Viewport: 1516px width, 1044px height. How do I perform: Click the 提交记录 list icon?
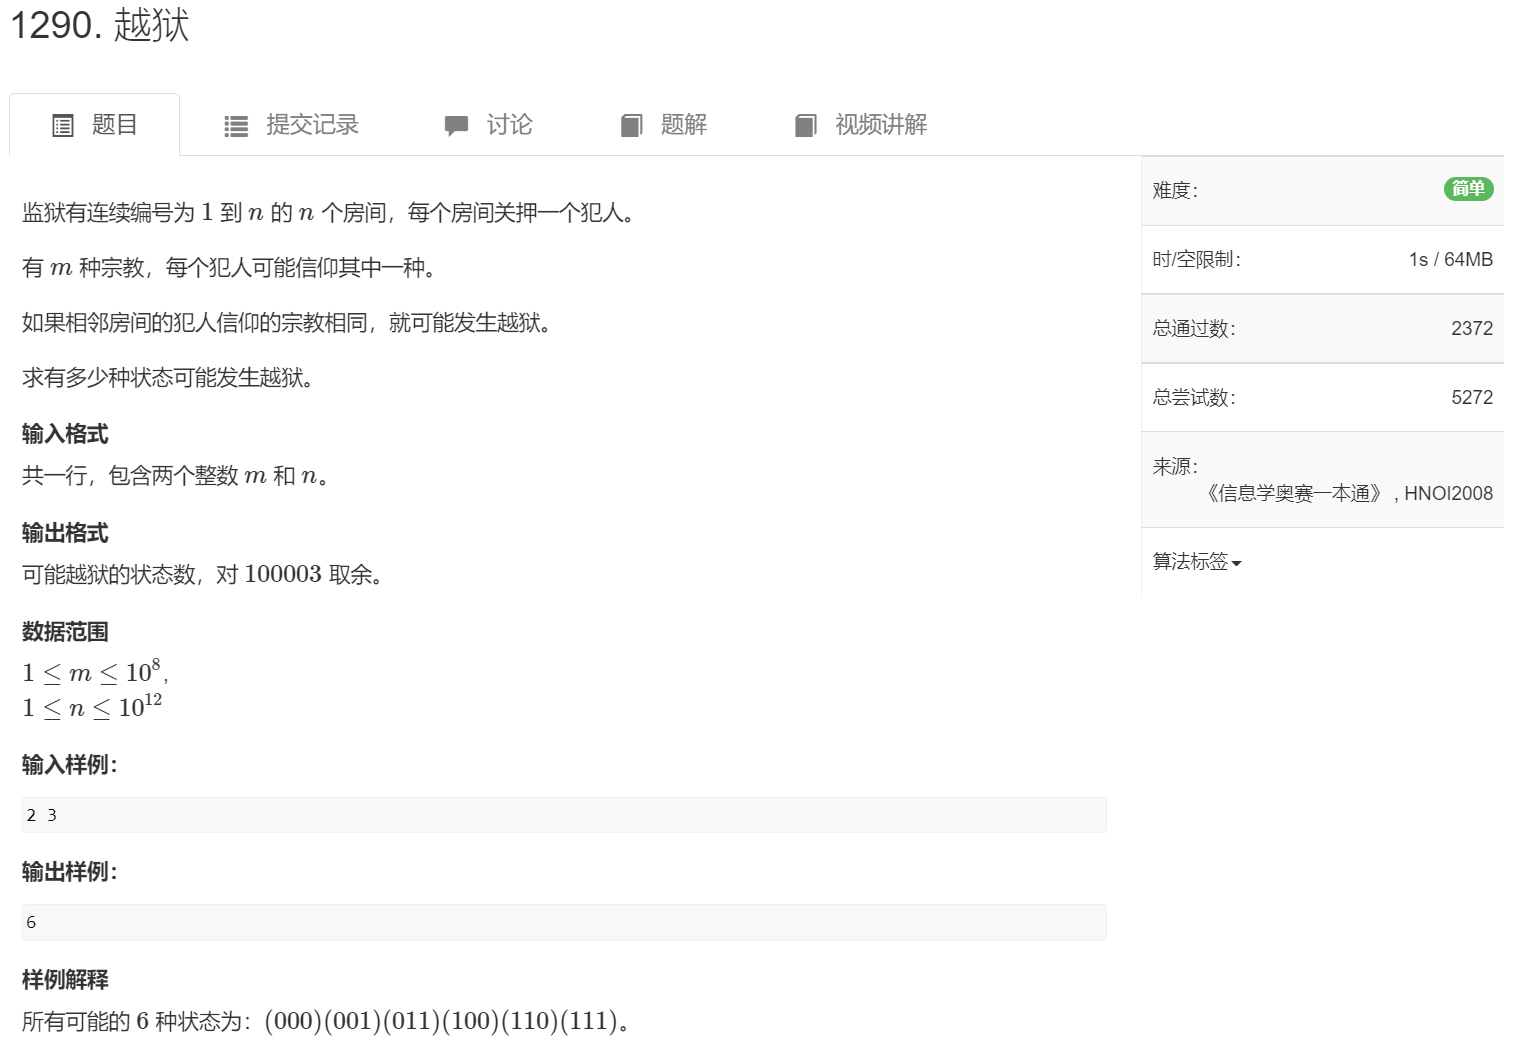[x=236, y=126]
